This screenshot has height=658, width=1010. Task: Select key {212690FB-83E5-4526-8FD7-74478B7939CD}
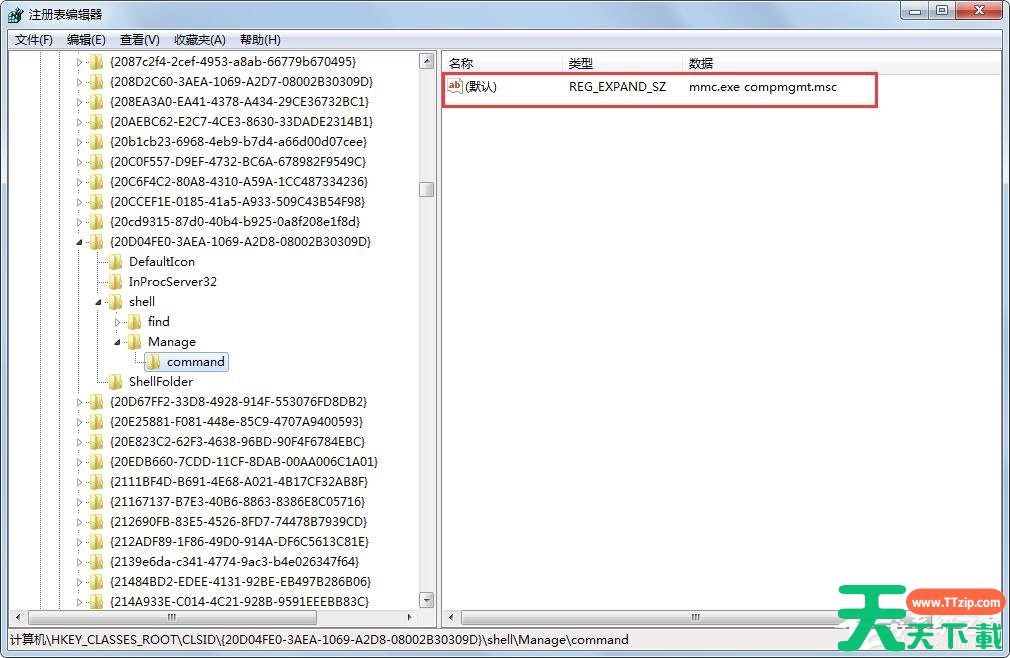(238, 522)
